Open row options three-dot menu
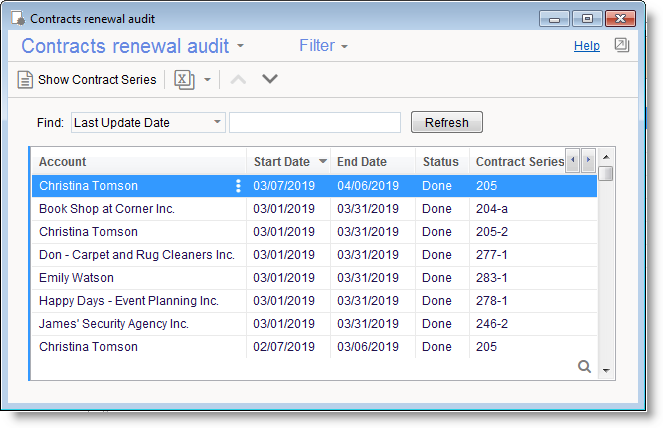Viewport: 663px width, 428px height. point(237,186)
